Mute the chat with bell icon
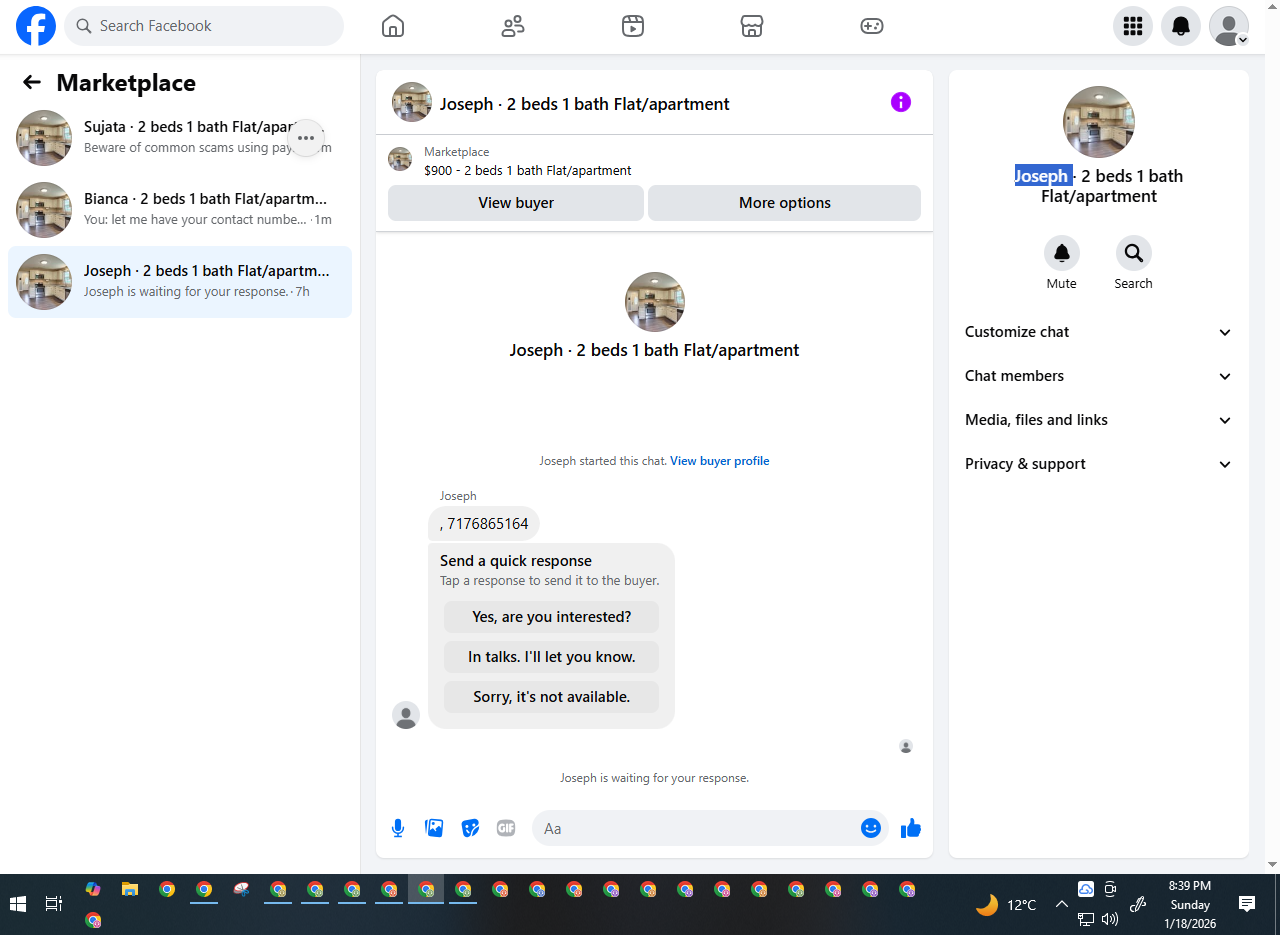The width and height of the screenshot is (1280, 935). 1062,253
